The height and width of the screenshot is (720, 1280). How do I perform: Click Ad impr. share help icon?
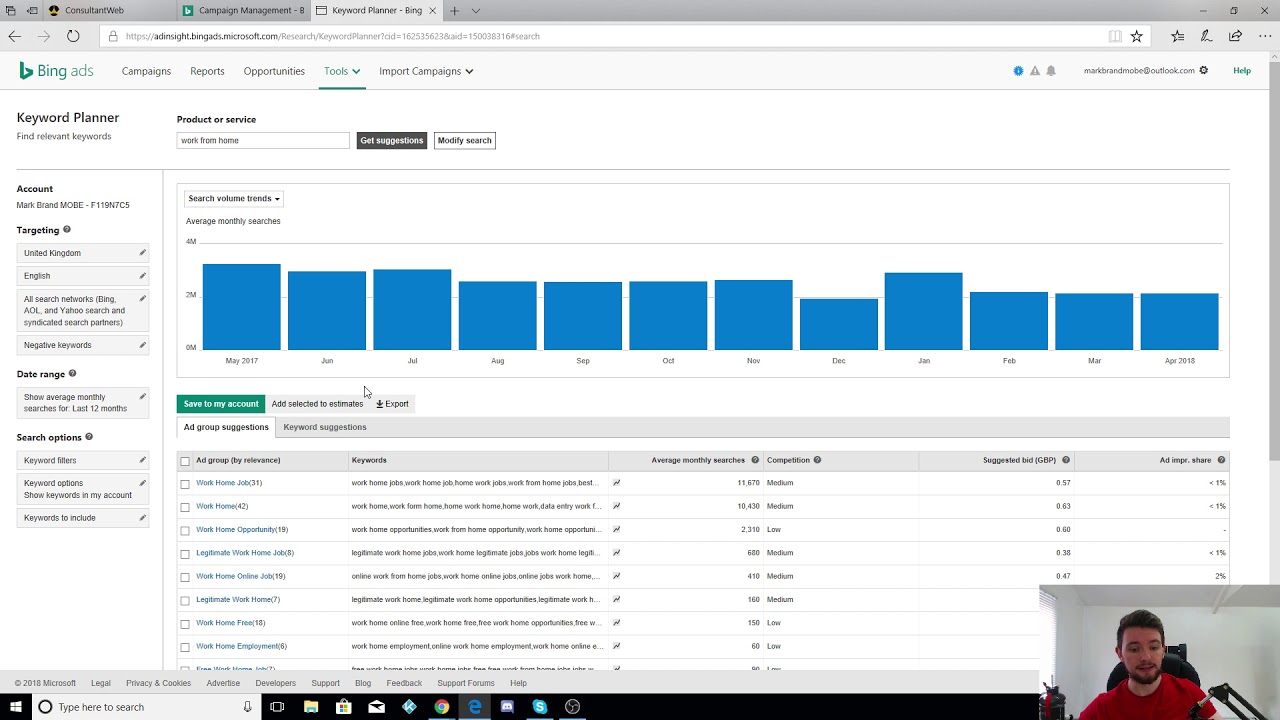[x=1221, y=460]
